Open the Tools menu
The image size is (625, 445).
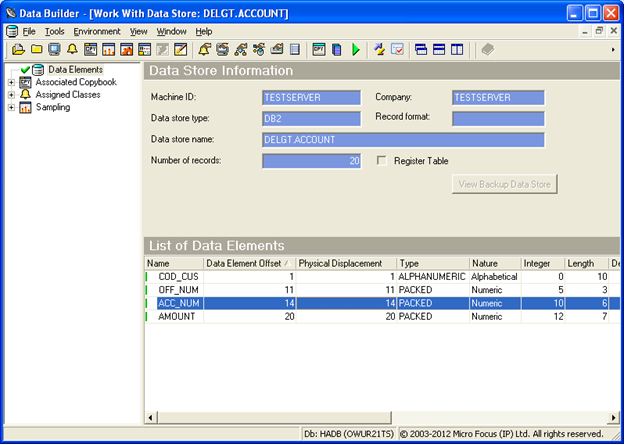click(54, 32)
